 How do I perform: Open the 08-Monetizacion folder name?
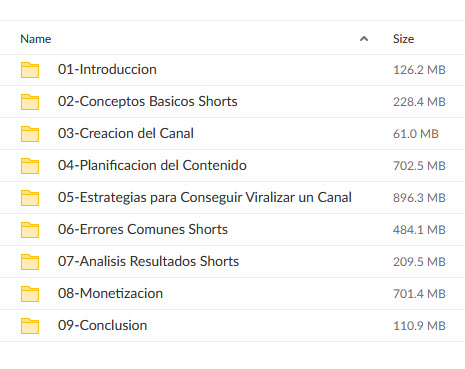110,293
